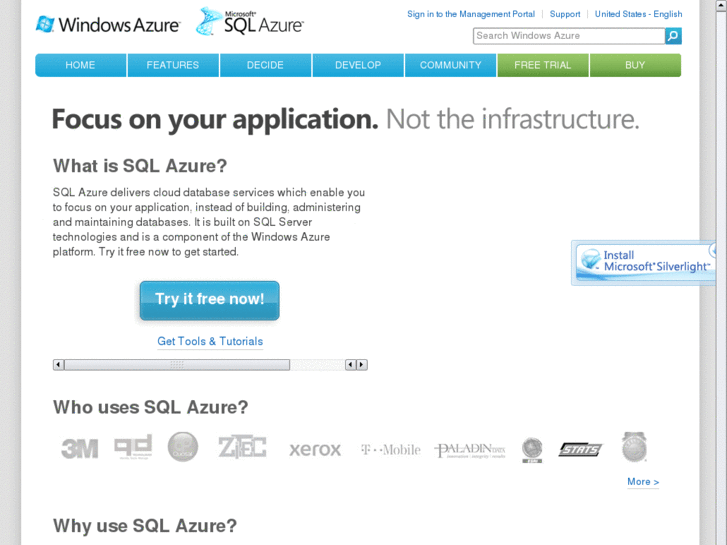This screenshot has height=545, width=727.
Task: Click Sign in to the Management Portal
Action: pos(471,14)
